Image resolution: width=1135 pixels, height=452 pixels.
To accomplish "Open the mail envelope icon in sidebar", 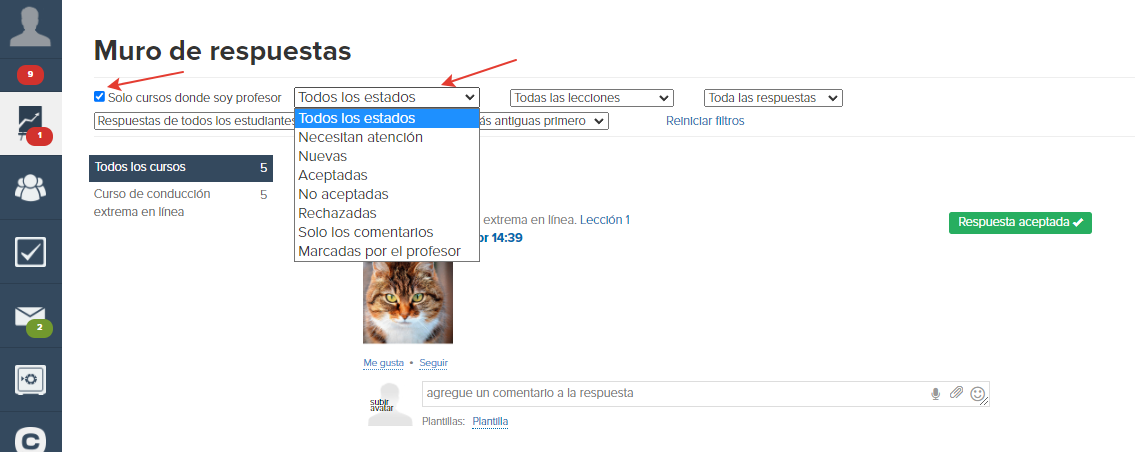I will [x=30, y=317].
